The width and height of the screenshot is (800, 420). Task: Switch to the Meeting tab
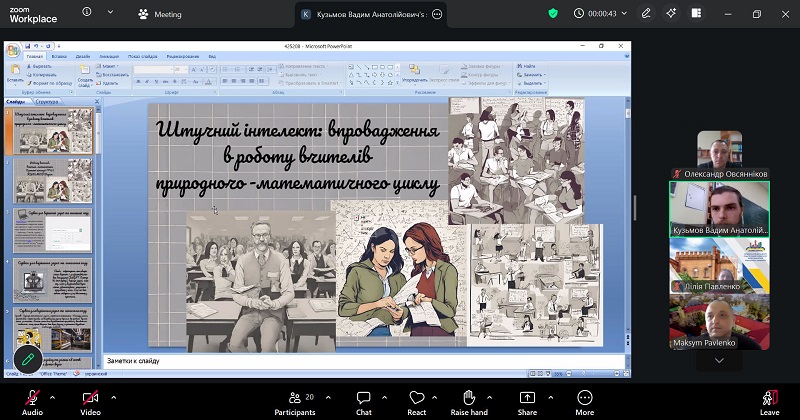coord(160,14)
